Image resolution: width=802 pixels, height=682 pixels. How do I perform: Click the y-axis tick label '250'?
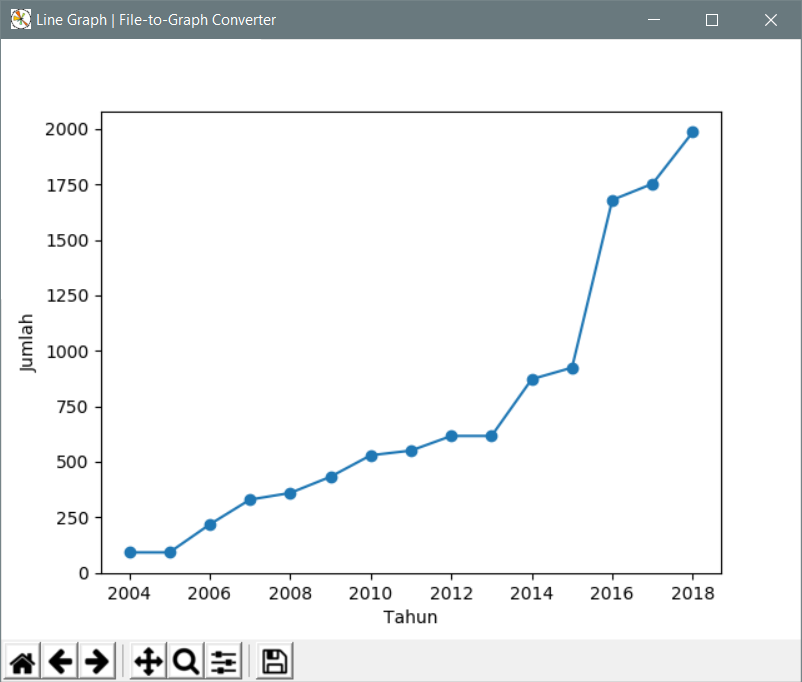[x=72, y=518]
